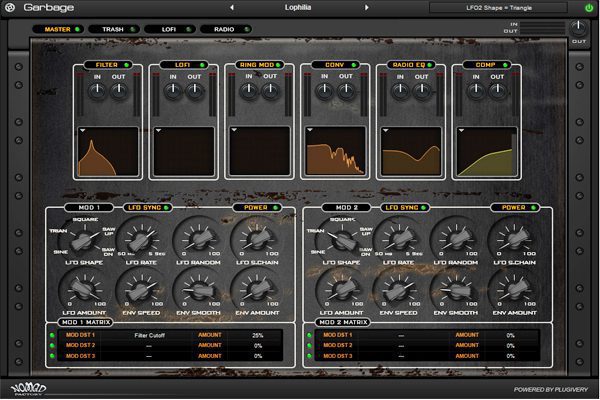Viewport: 600px width, 400px height.
Task: Click MOD 2 ENV AMOUNT knob
Action: click(x=514, y=290)
